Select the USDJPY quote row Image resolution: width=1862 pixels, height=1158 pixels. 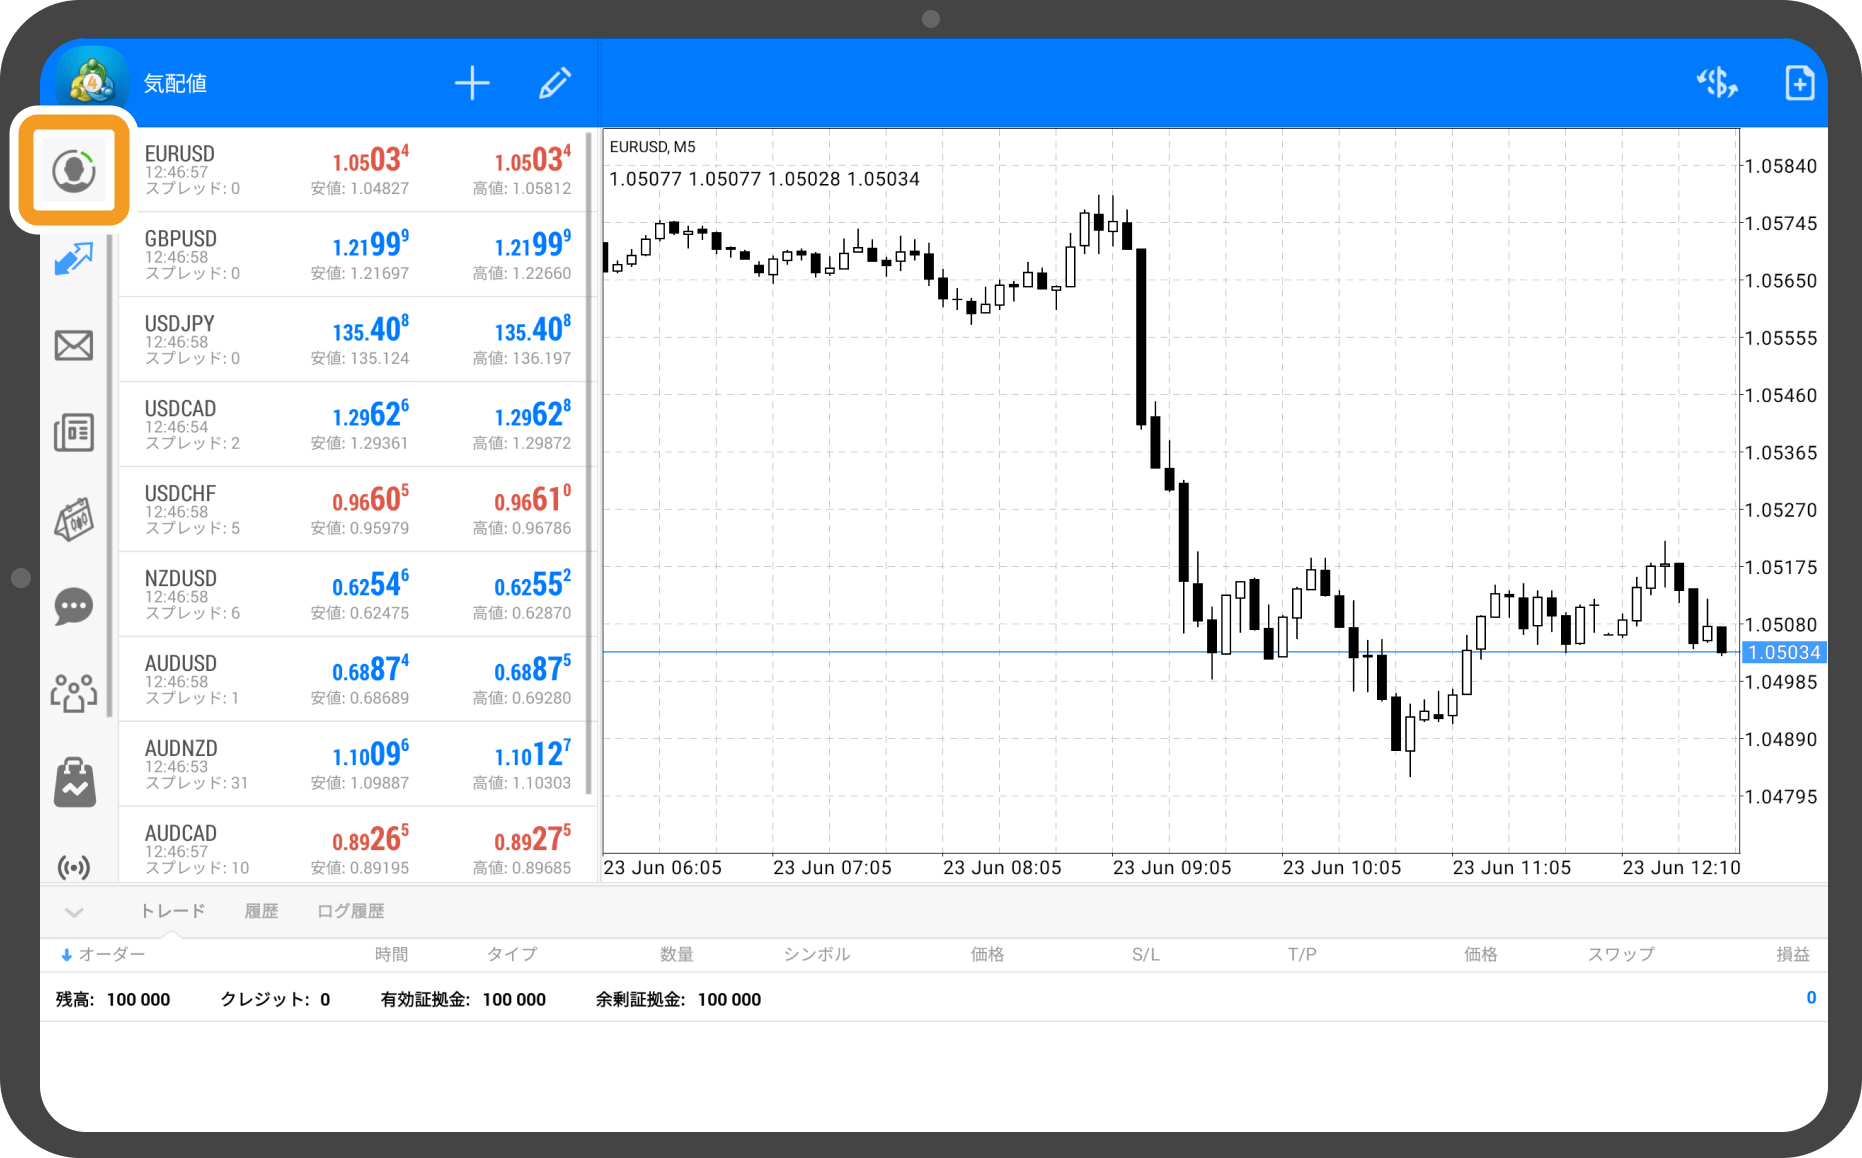coord(357,339)
